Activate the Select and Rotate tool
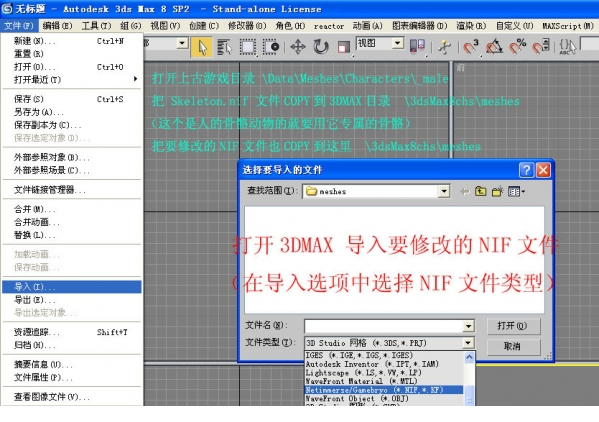The width and height of the screenshot is (599, 422). (x=321, y=47)
